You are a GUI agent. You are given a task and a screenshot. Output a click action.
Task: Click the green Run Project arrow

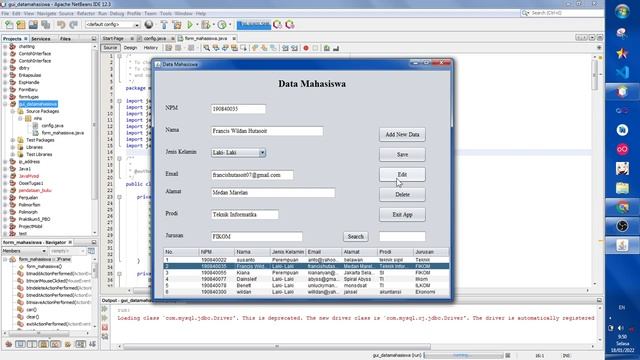190,25
